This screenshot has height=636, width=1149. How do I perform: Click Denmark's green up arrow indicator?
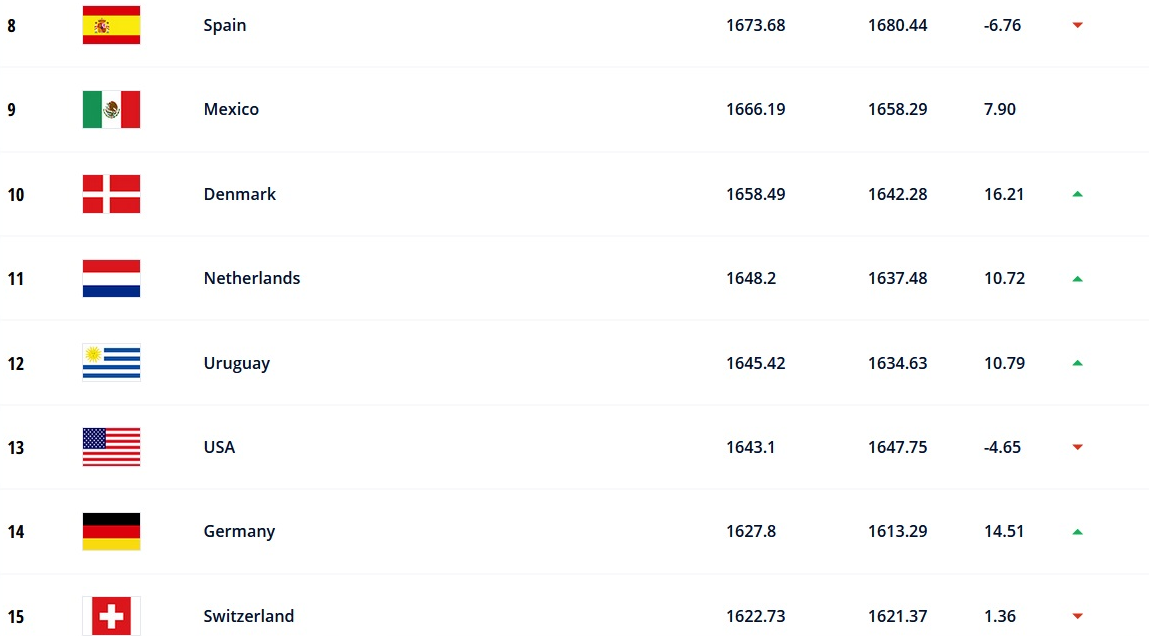(1077, 194)
